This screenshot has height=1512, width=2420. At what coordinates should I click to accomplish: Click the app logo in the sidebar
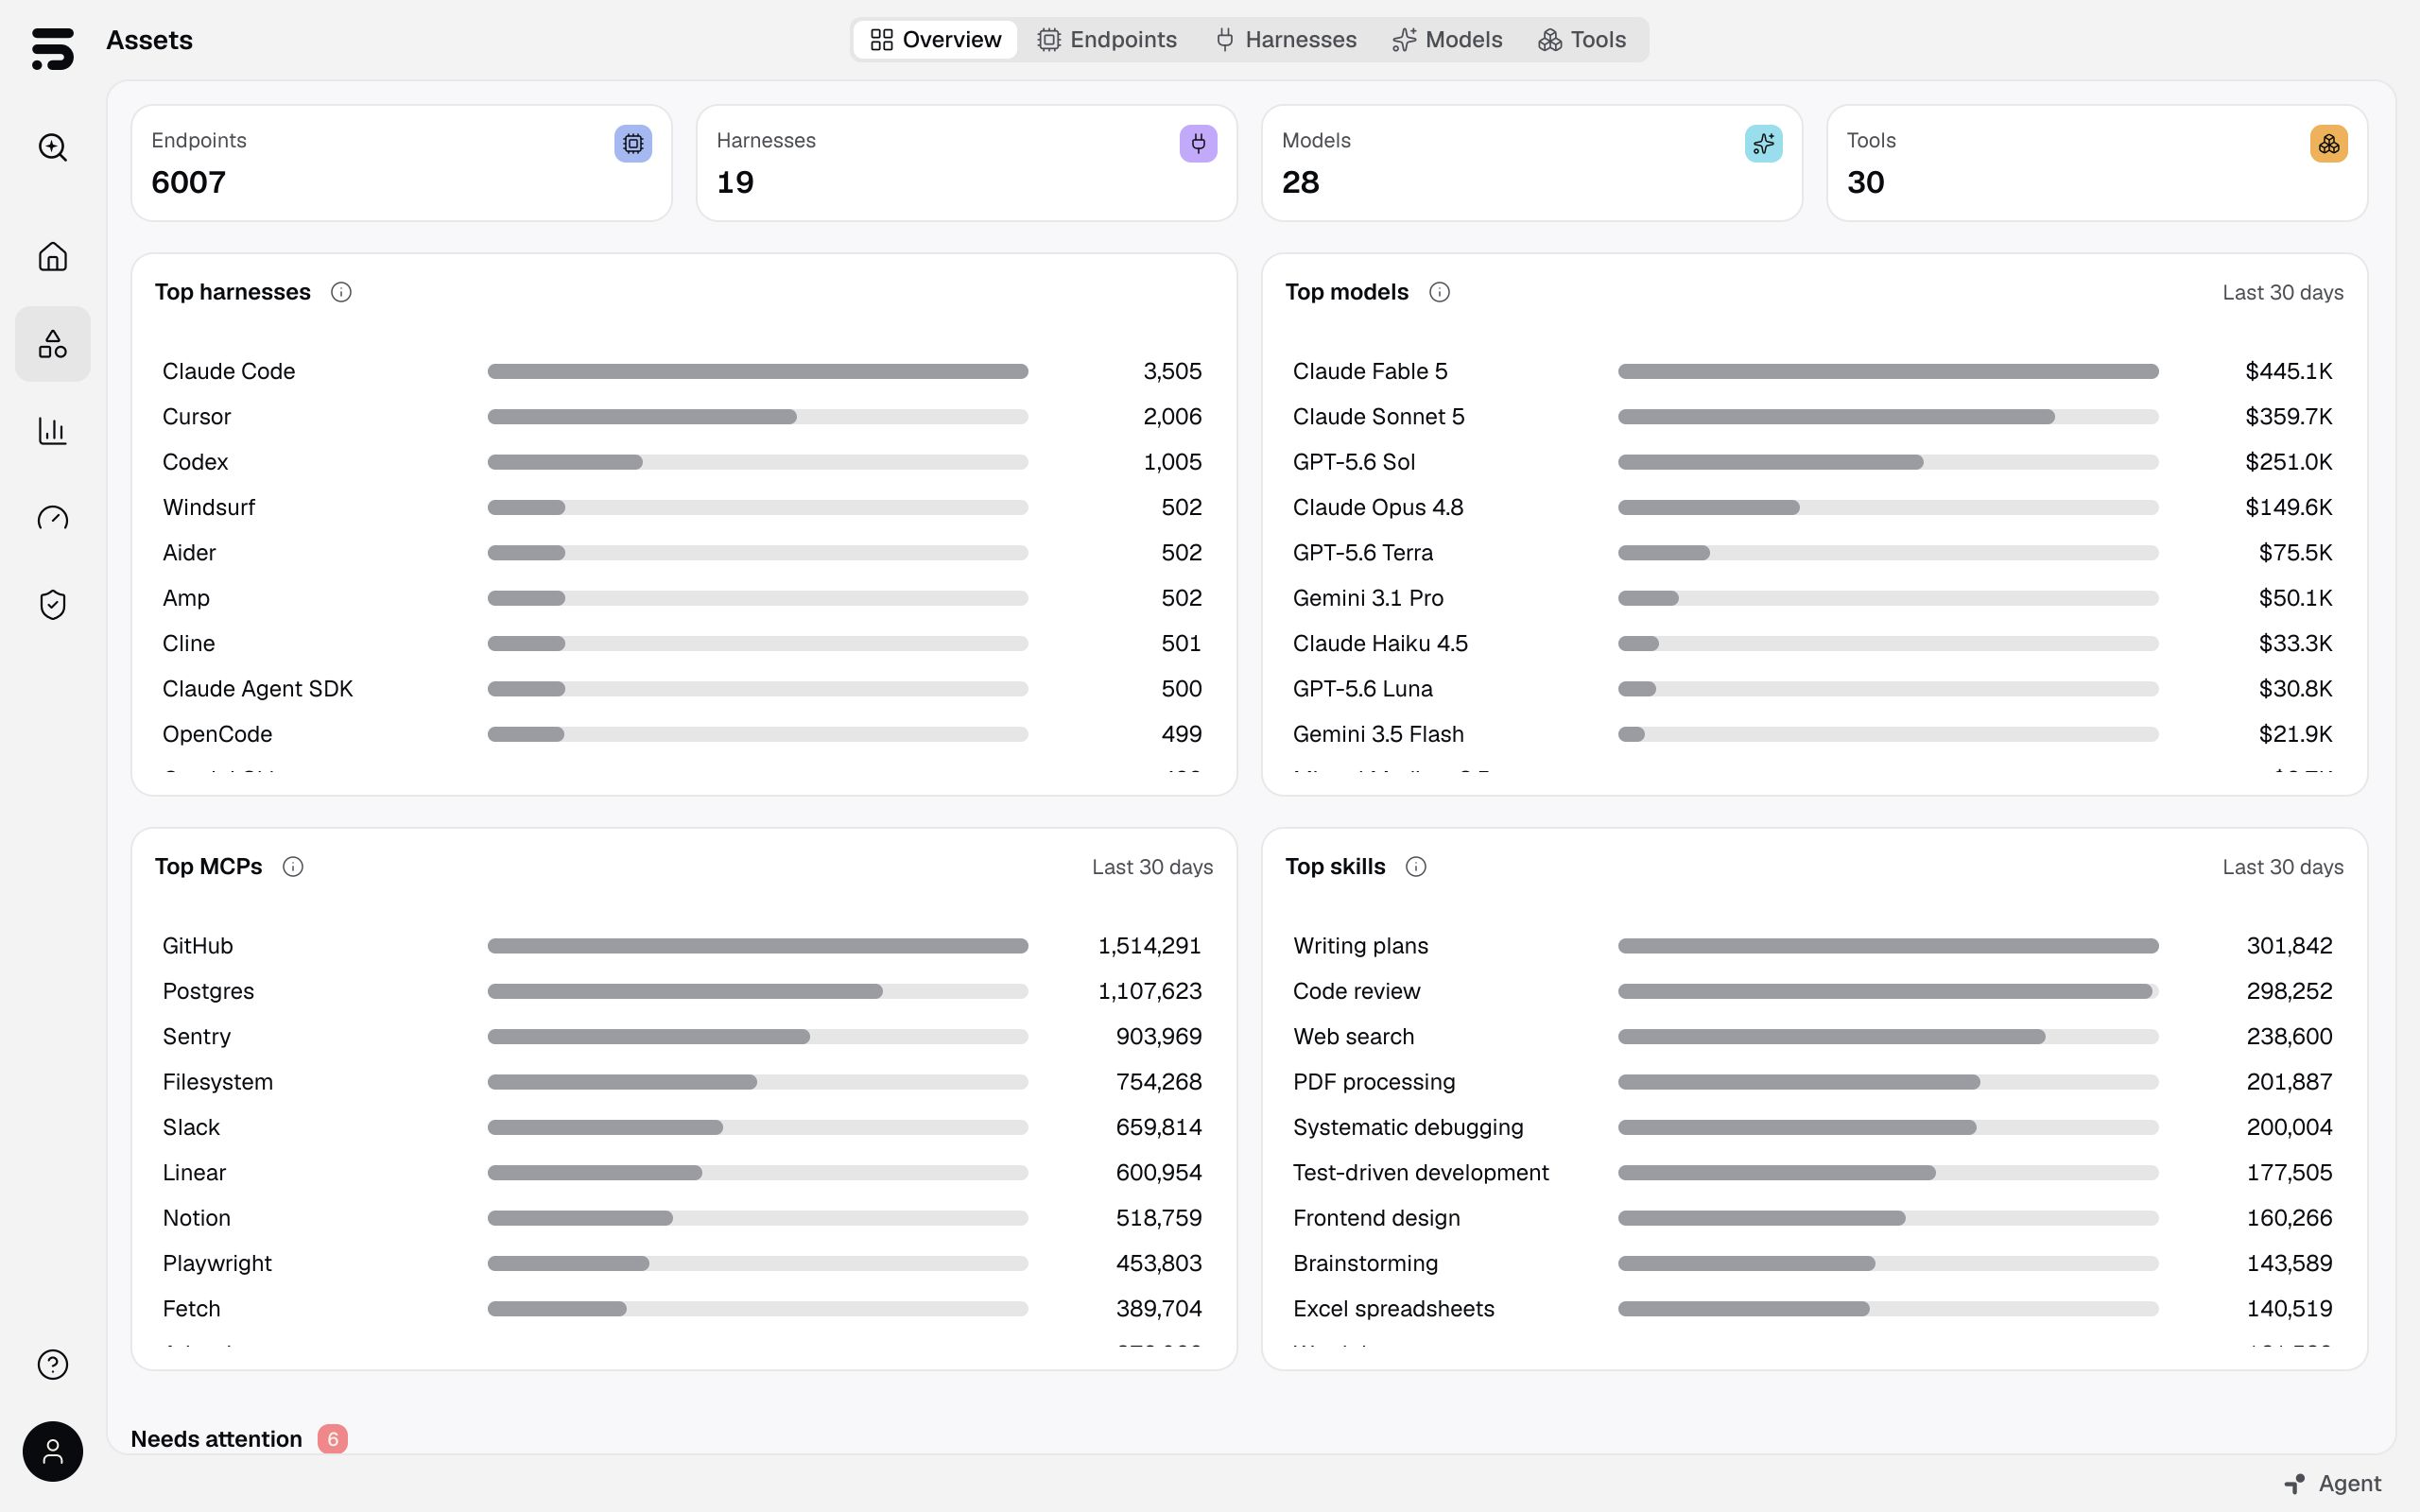click(x=52, y=48)
